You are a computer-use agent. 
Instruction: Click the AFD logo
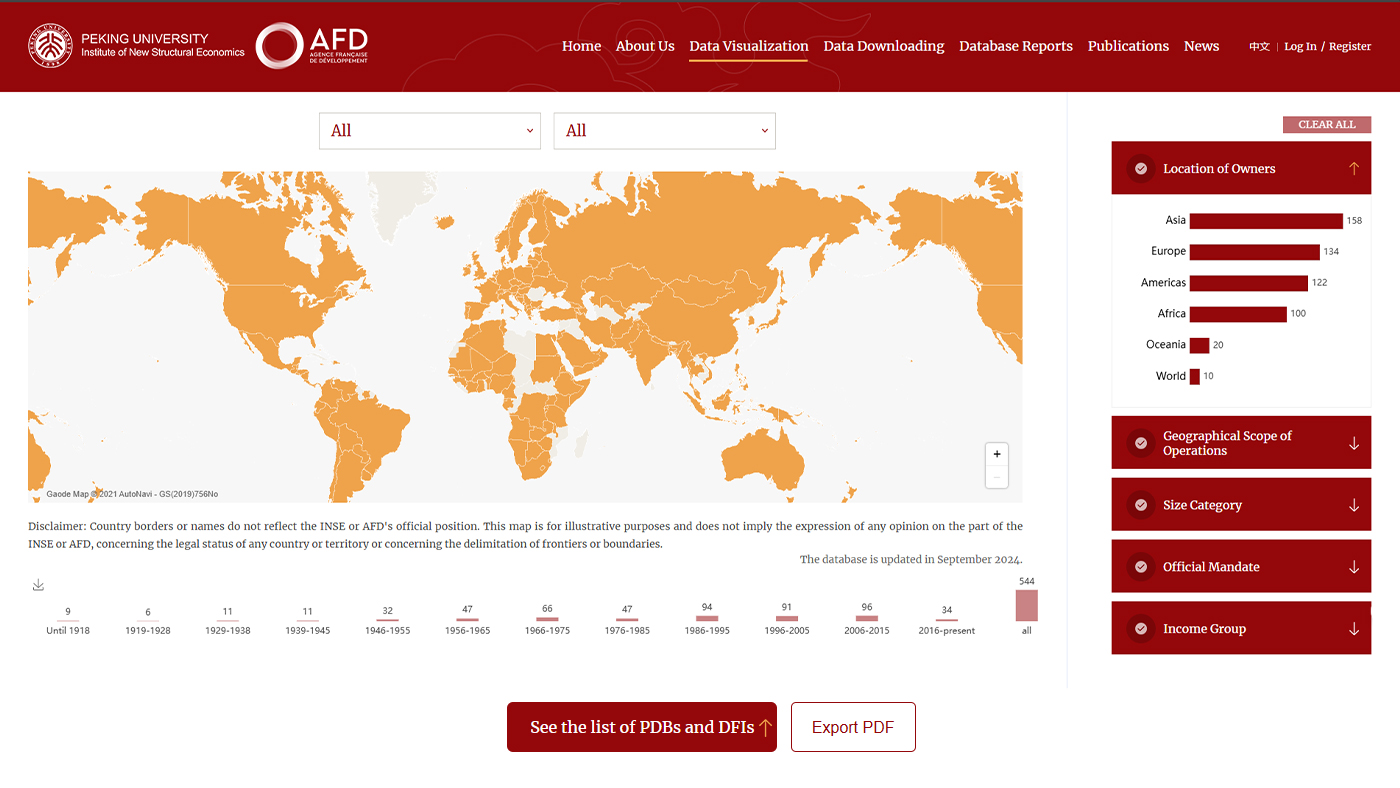click(312, 46)
